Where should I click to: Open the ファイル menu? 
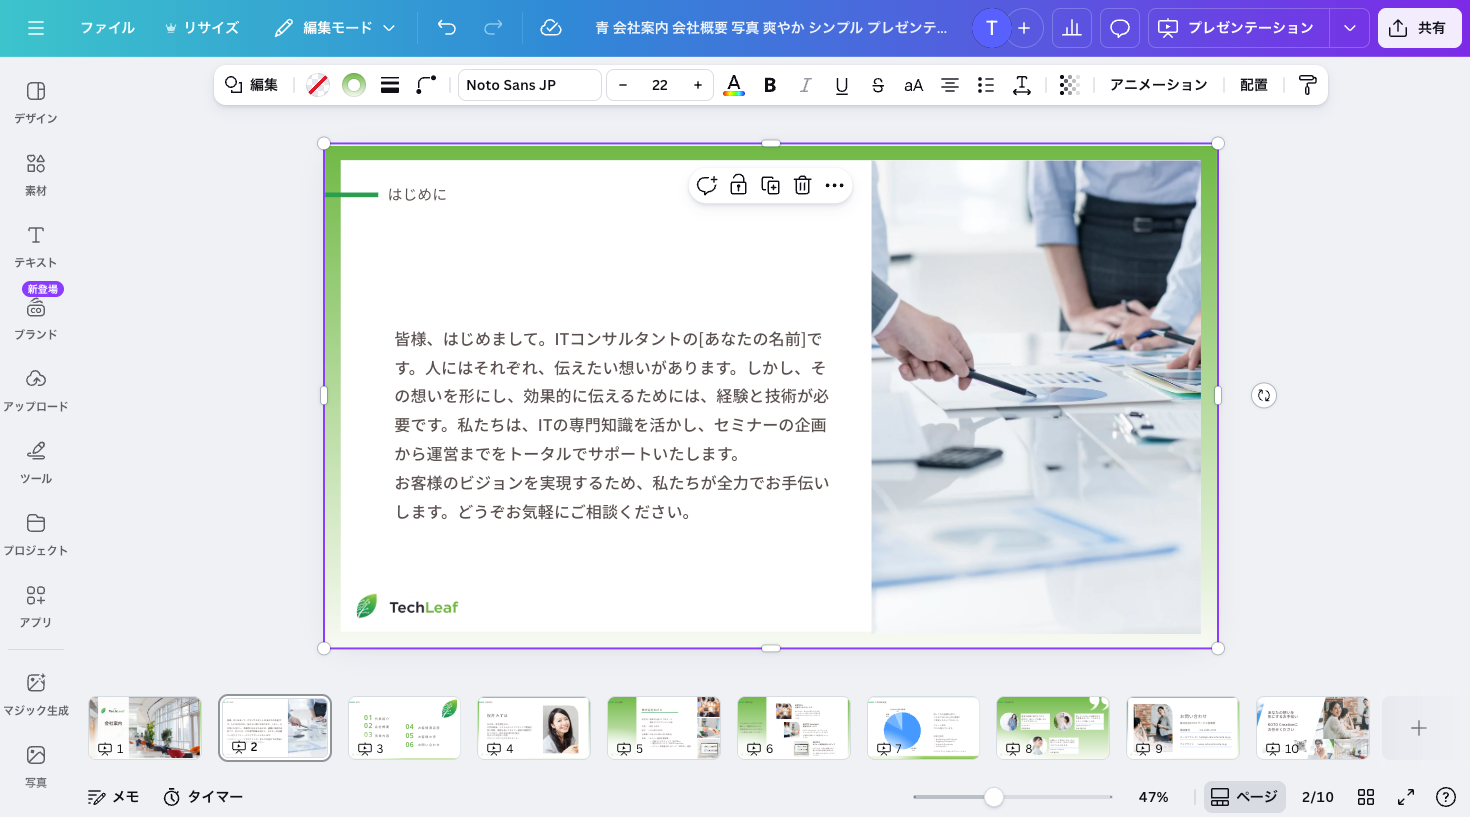click(107, 28)
